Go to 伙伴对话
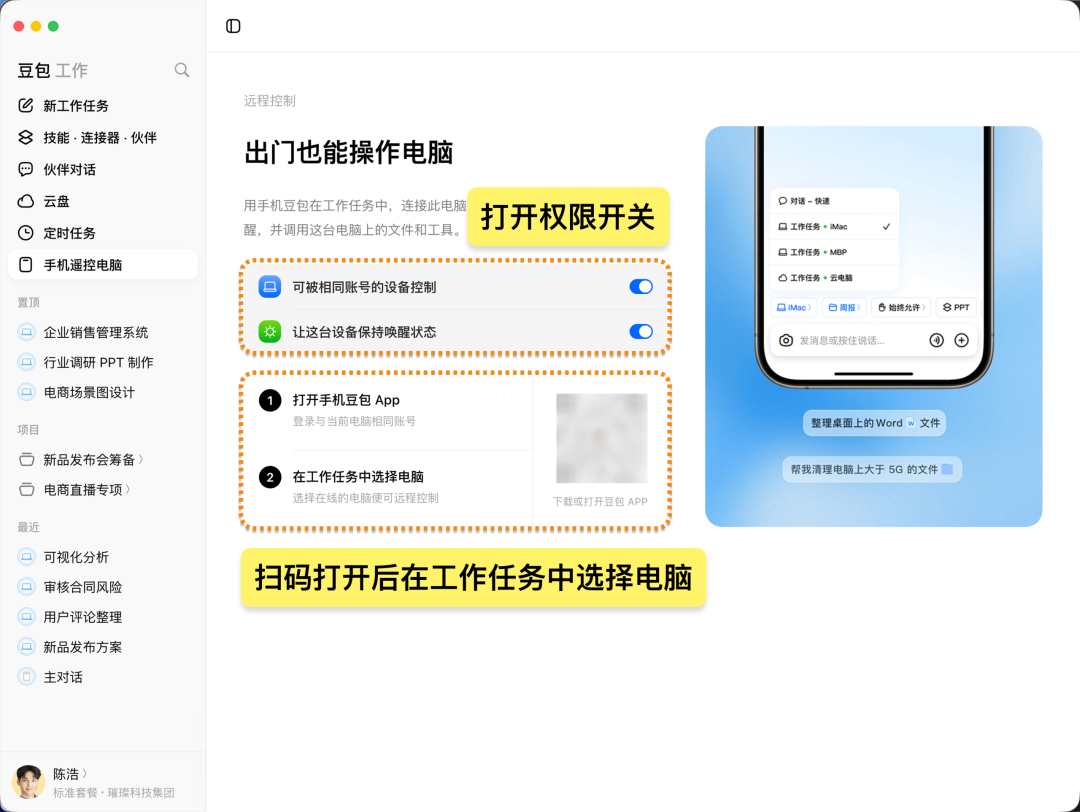The height and width of the screenshot is (812, 1080). click(x=103, y=169)
